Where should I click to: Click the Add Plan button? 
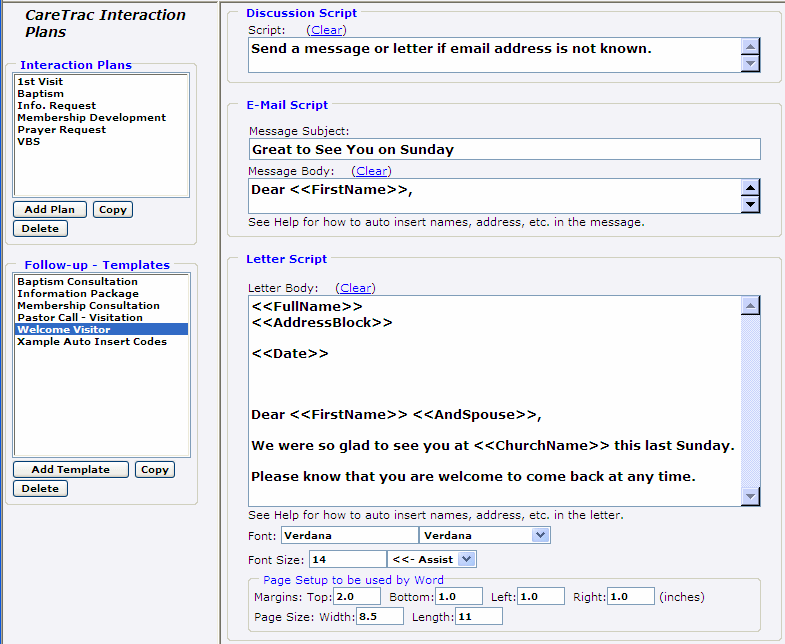(50, 209)
